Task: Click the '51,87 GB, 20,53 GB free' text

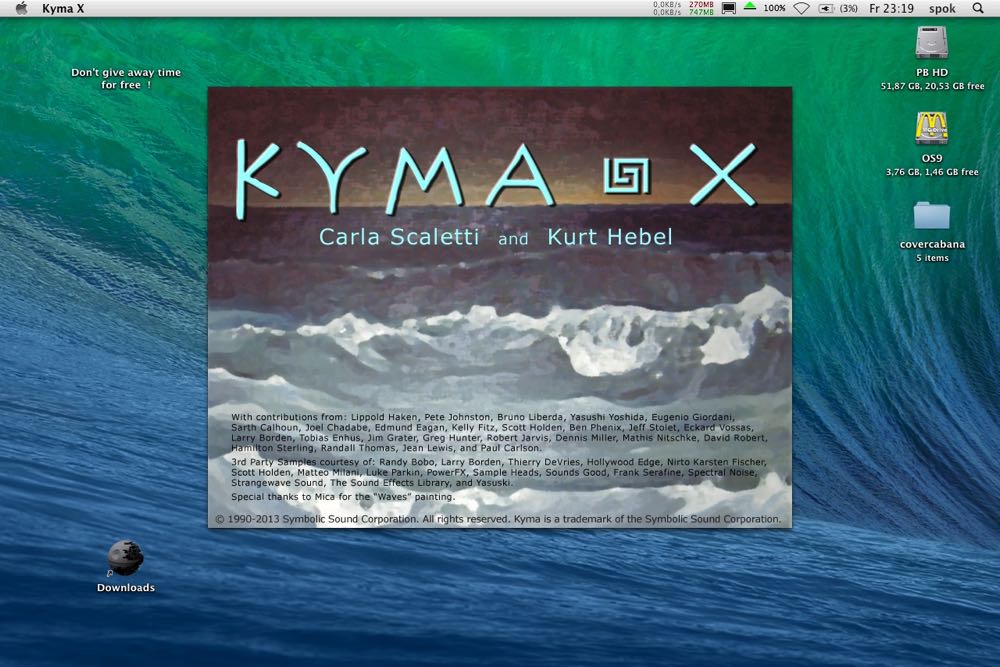Action: pyautogui.click(x=932, y=86)
